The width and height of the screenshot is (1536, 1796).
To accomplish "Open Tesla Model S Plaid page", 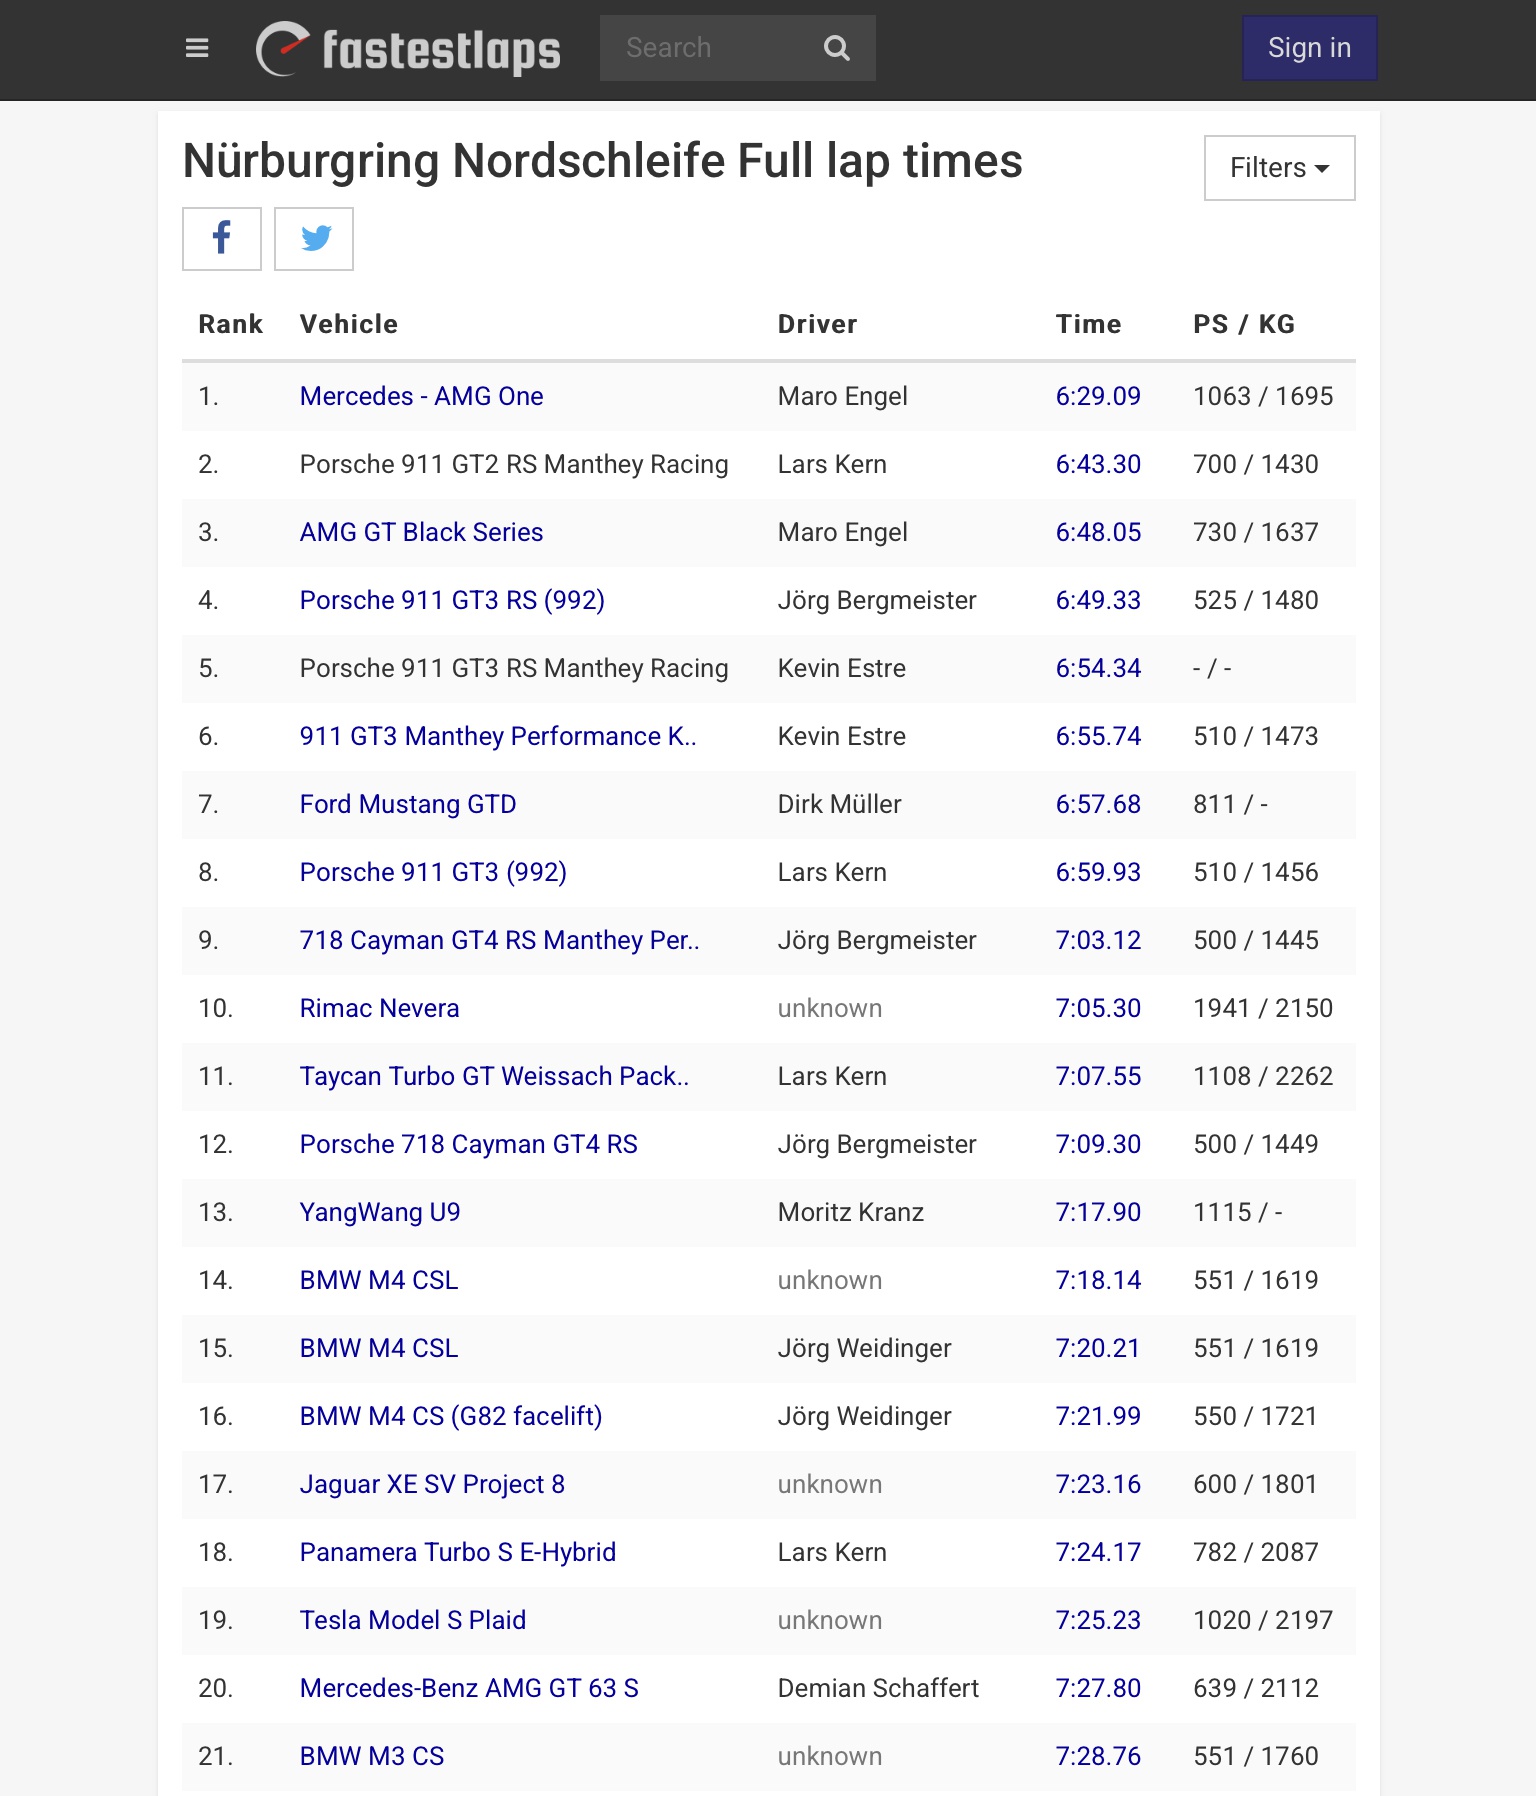I will point(412,1620).
